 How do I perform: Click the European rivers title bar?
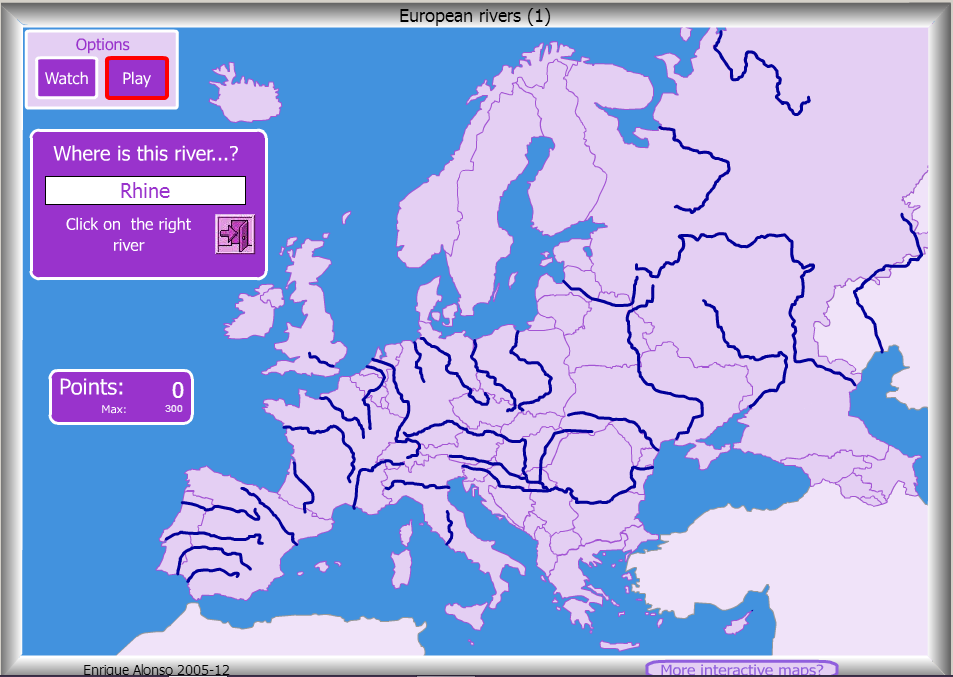[476, 15]
